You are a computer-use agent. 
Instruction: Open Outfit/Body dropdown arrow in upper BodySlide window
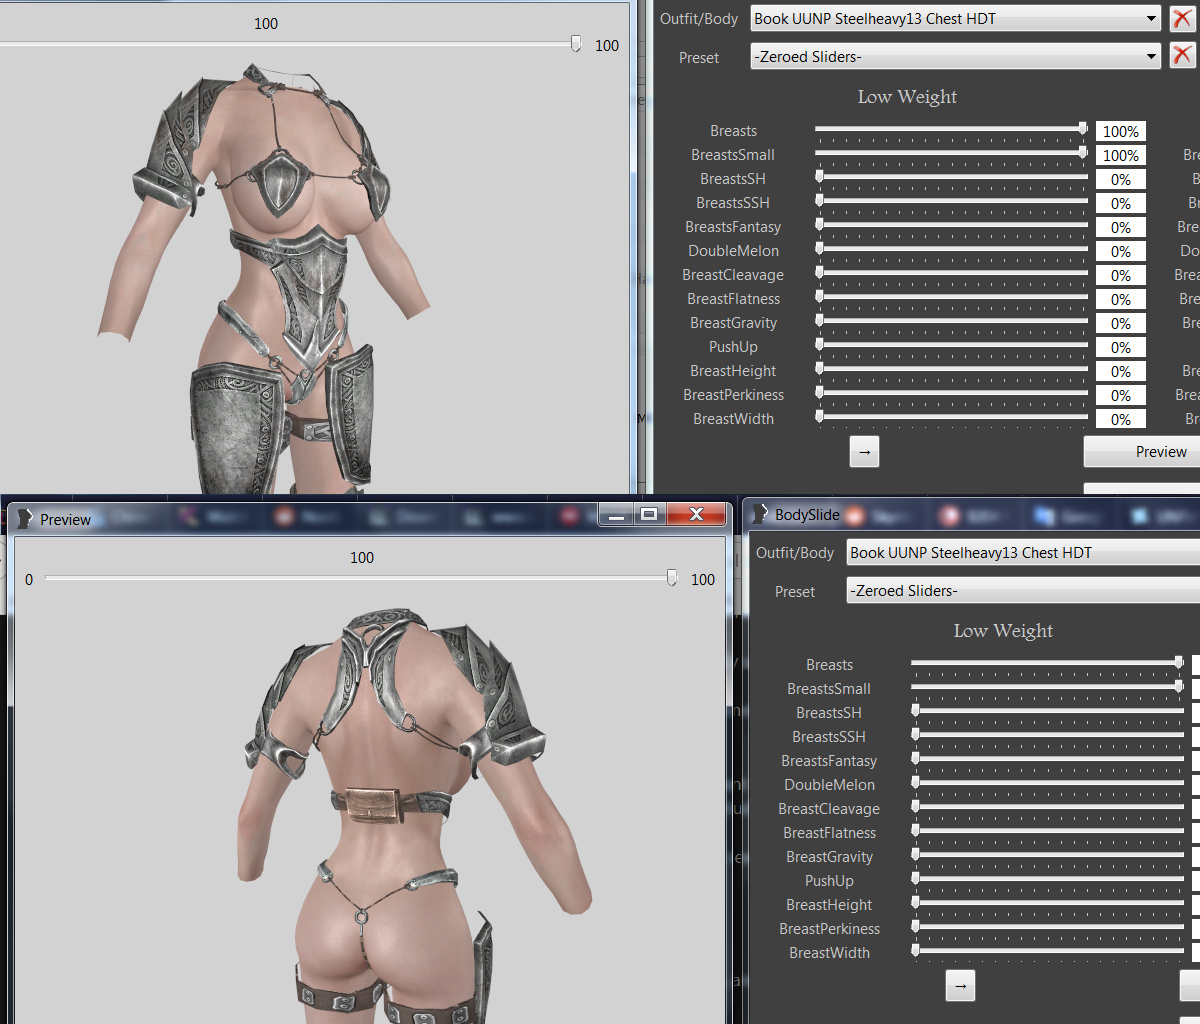[1152, 19]
